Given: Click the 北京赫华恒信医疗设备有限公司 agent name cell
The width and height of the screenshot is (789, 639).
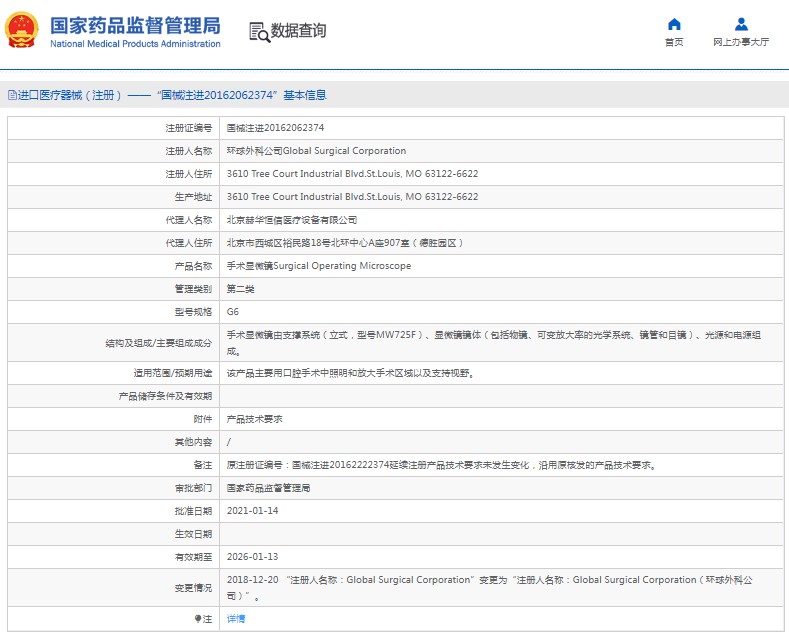Looking at the screenshot, I should (292, 220).
